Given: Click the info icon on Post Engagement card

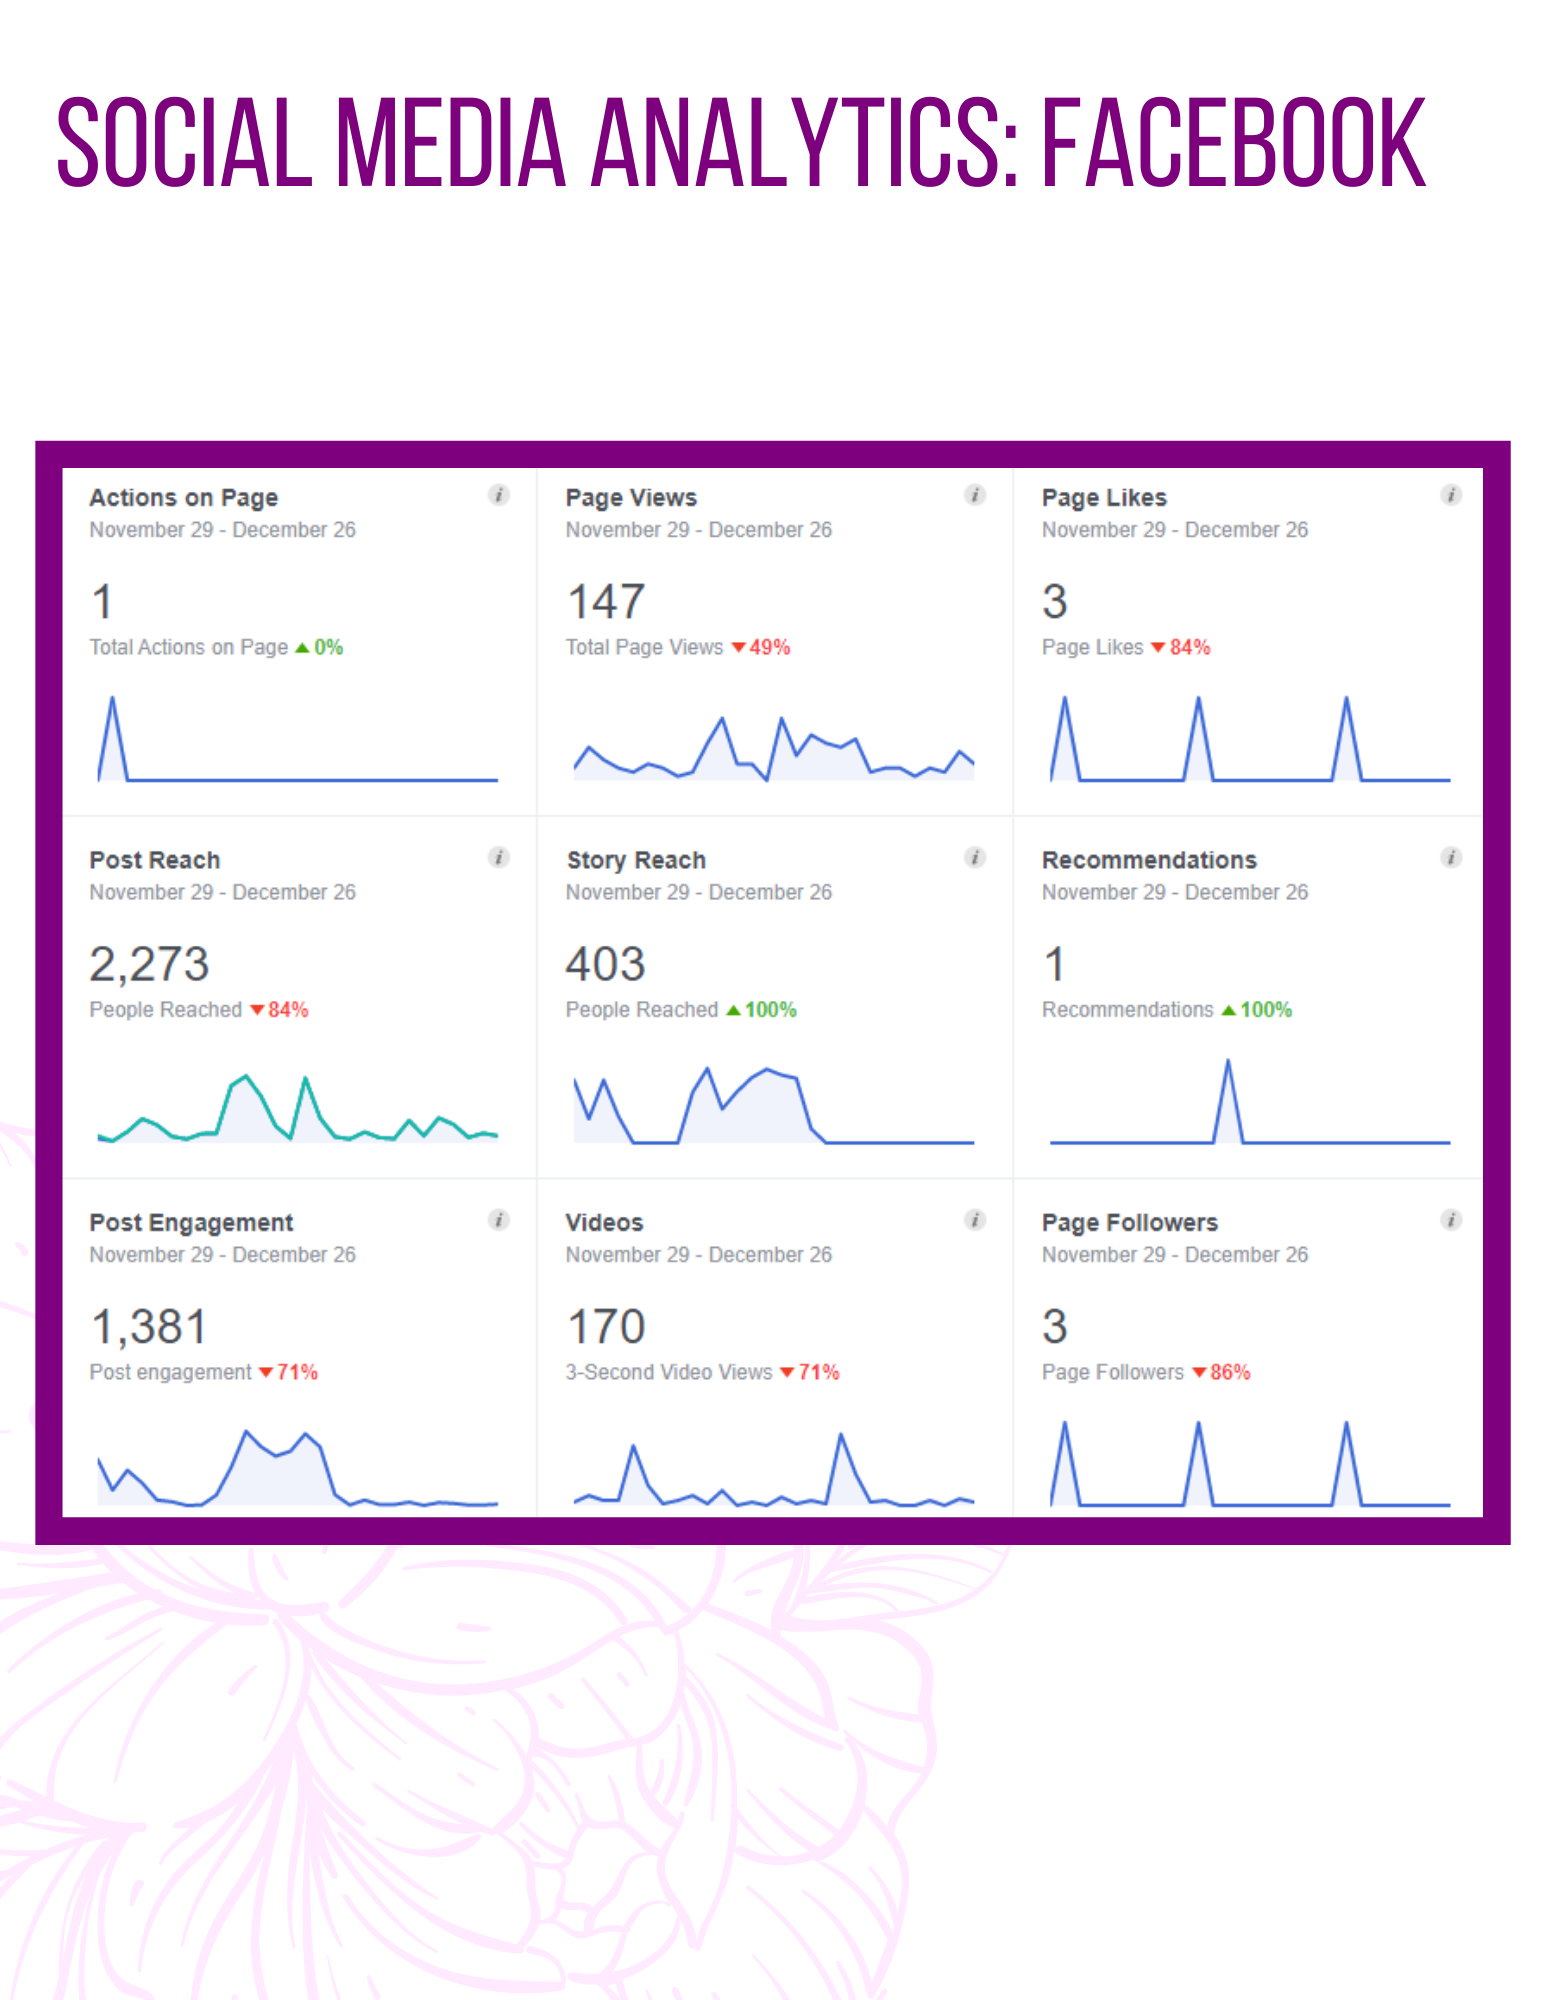Looking at the screenshot, I should (x=498, y=1219).
